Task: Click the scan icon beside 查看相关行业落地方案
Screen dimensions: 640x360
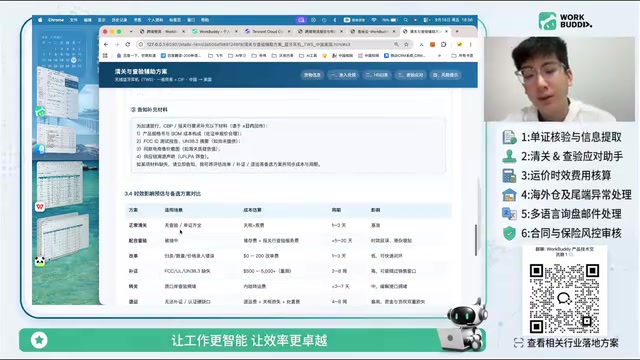Action: click(518, 343)
